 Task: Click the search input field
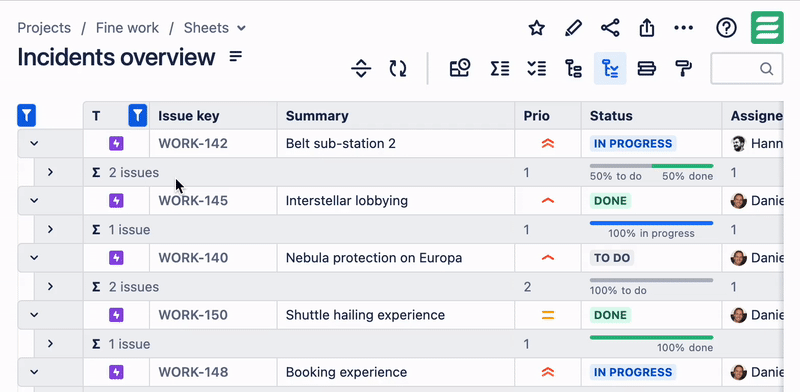coord(747,68)
